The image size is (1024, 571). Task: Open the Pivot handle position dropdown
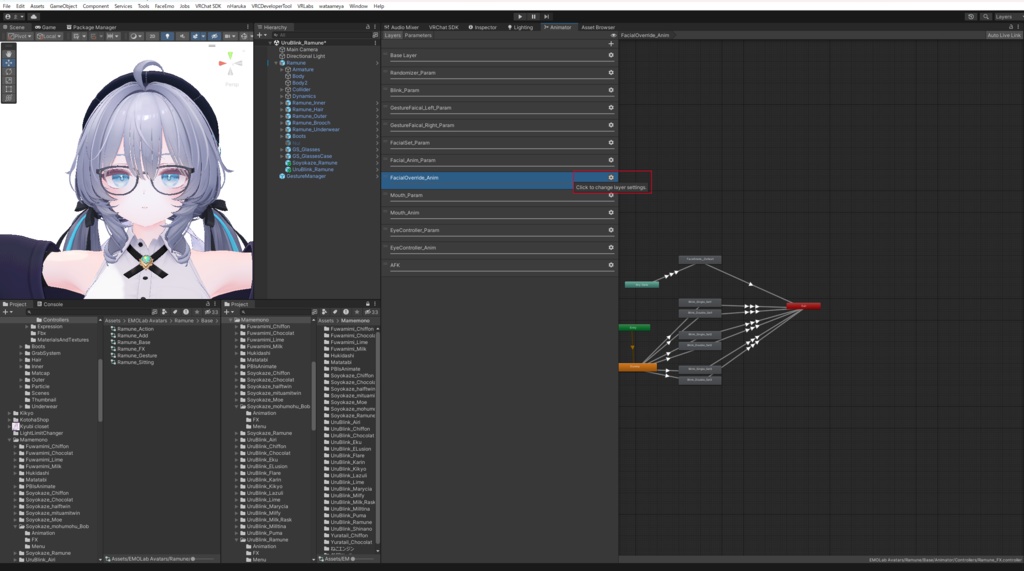[19, 36]
